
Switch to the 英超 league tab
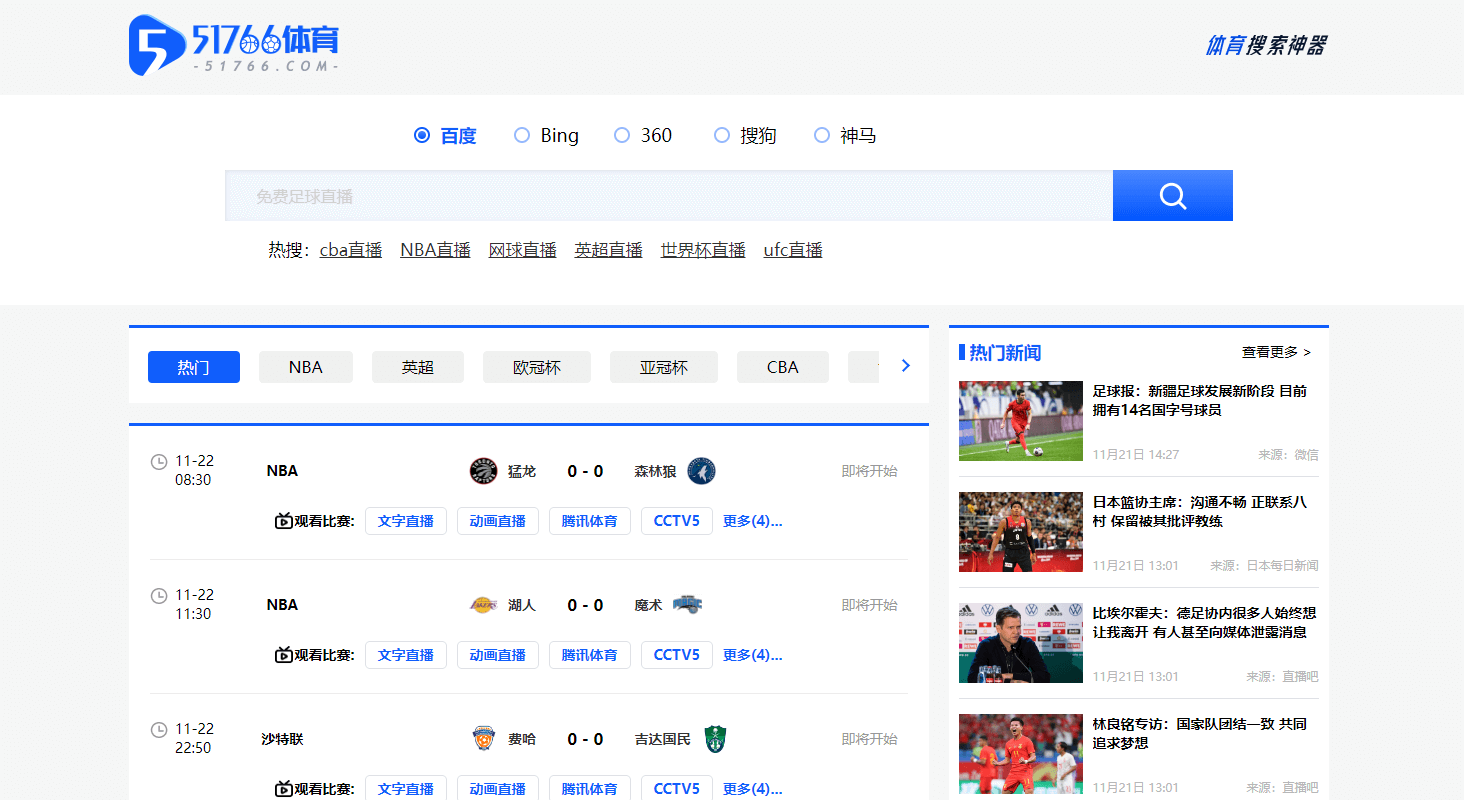(418, 367)
